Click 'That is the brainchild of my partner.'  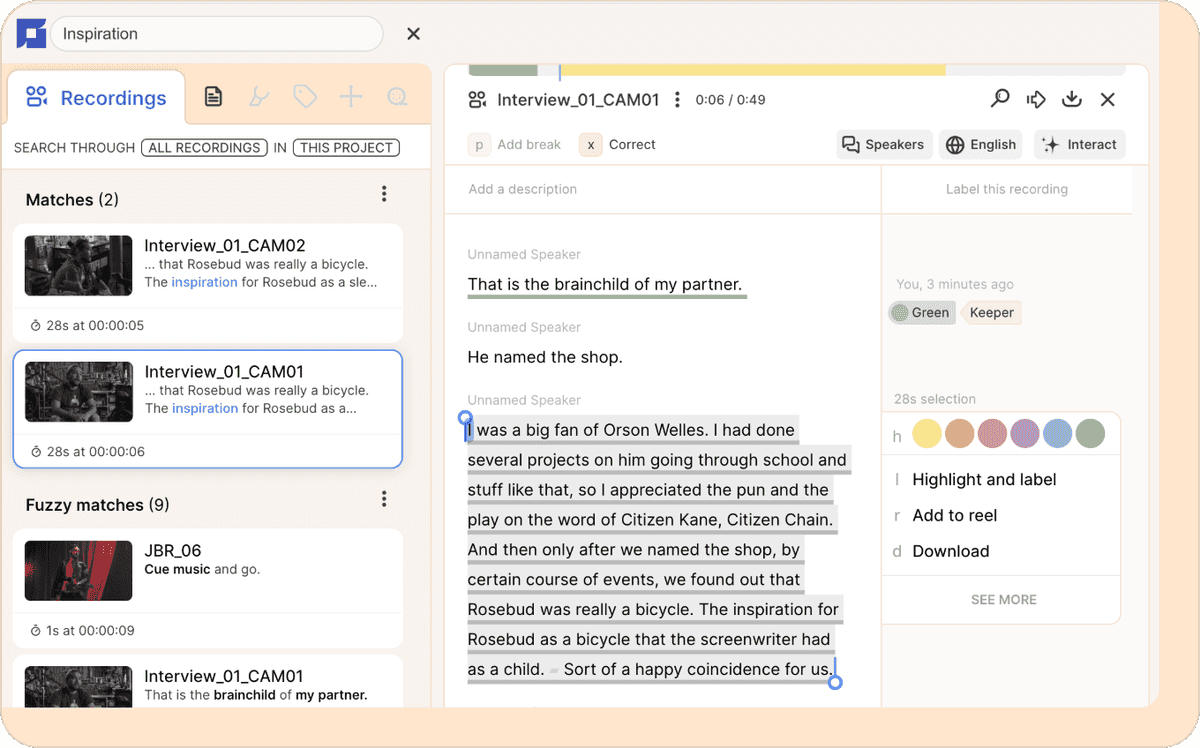tap(605, 284)
